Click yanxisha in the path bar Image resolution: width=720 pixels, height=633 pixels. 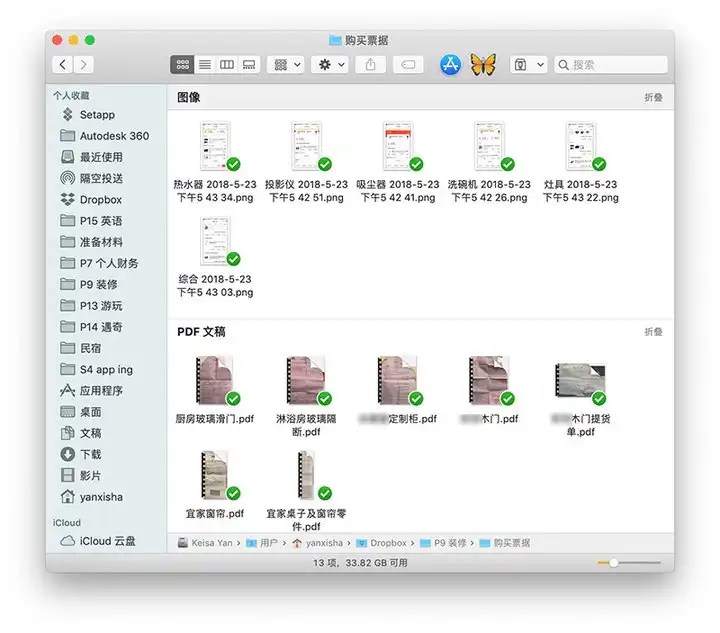pyautogui.click(x=317, y=543)
